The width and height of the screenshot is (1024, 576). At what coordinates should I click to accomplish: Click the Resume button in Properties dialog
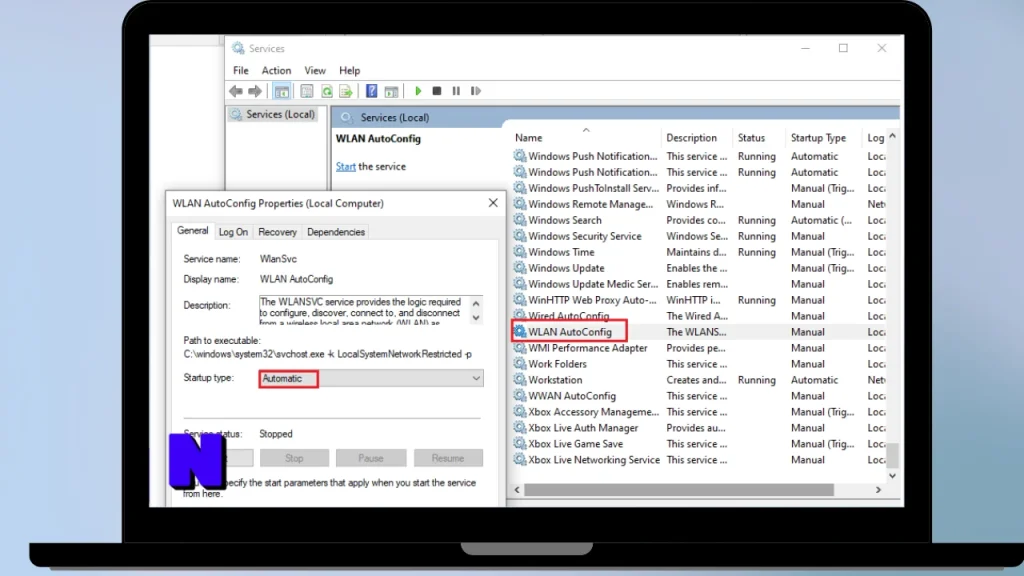[x=448, y=458]
